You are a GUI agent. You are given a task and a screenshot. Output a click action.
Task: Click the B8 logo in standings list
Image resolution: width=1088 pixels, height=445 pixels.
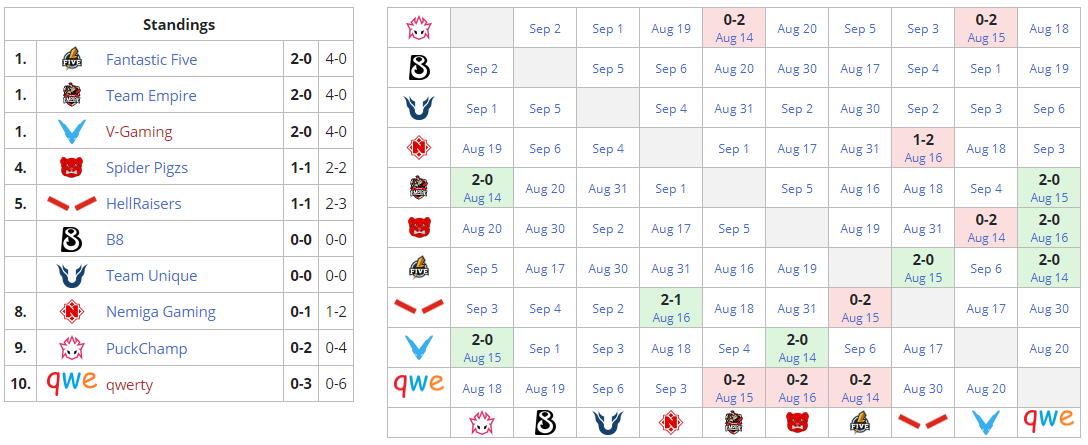pyautogui.click(x=71, y=240)
